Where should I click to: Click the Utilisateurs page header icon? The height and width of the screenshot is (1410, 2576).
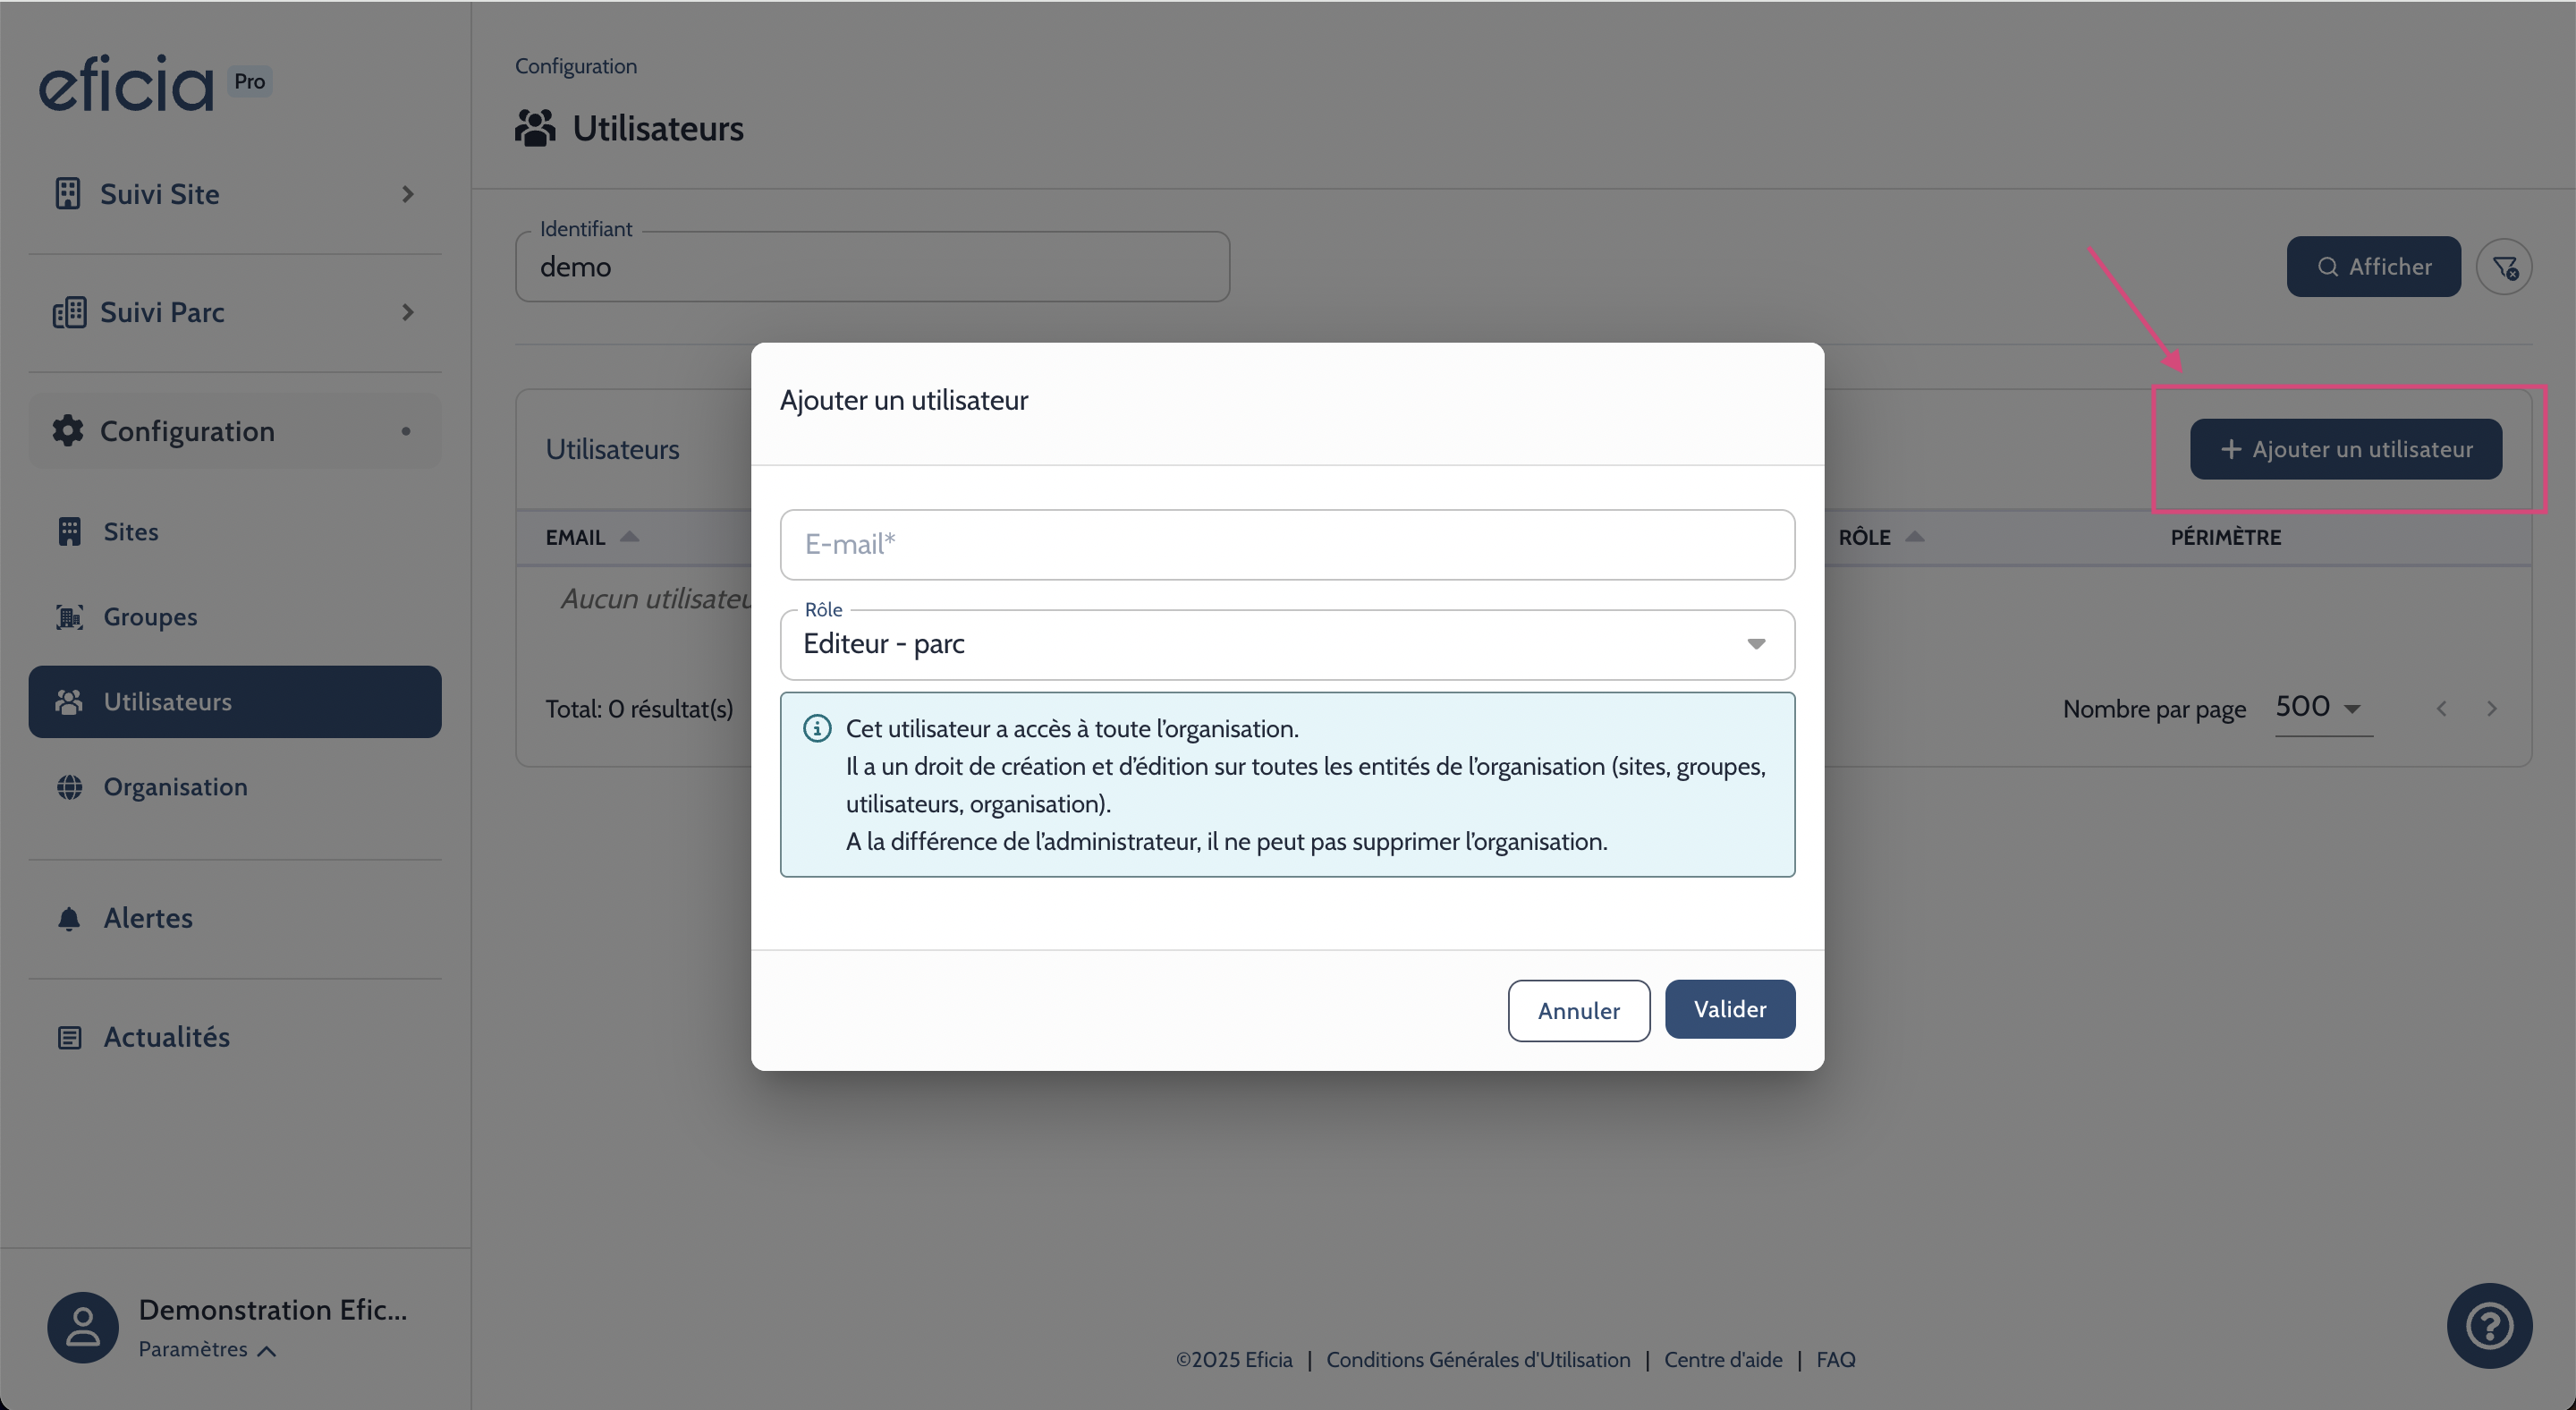[535, 129]
